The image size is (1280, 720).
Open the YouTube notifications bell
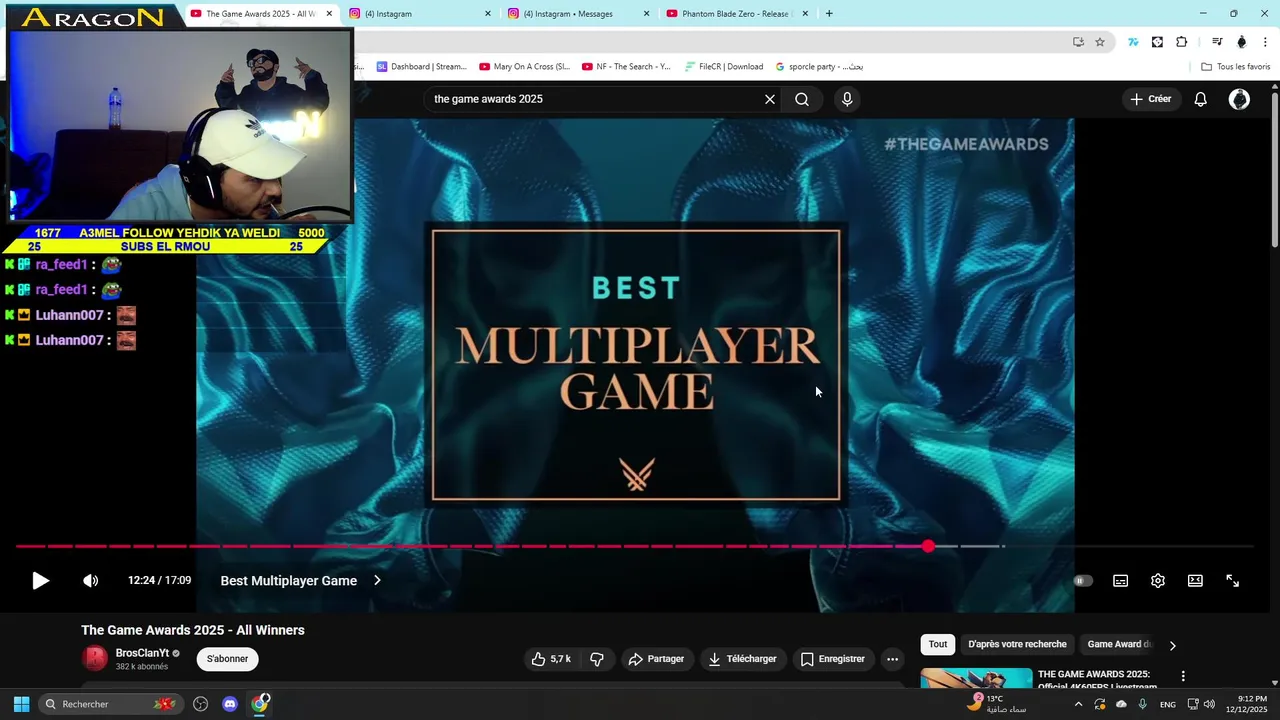[x=1201, y=99]
